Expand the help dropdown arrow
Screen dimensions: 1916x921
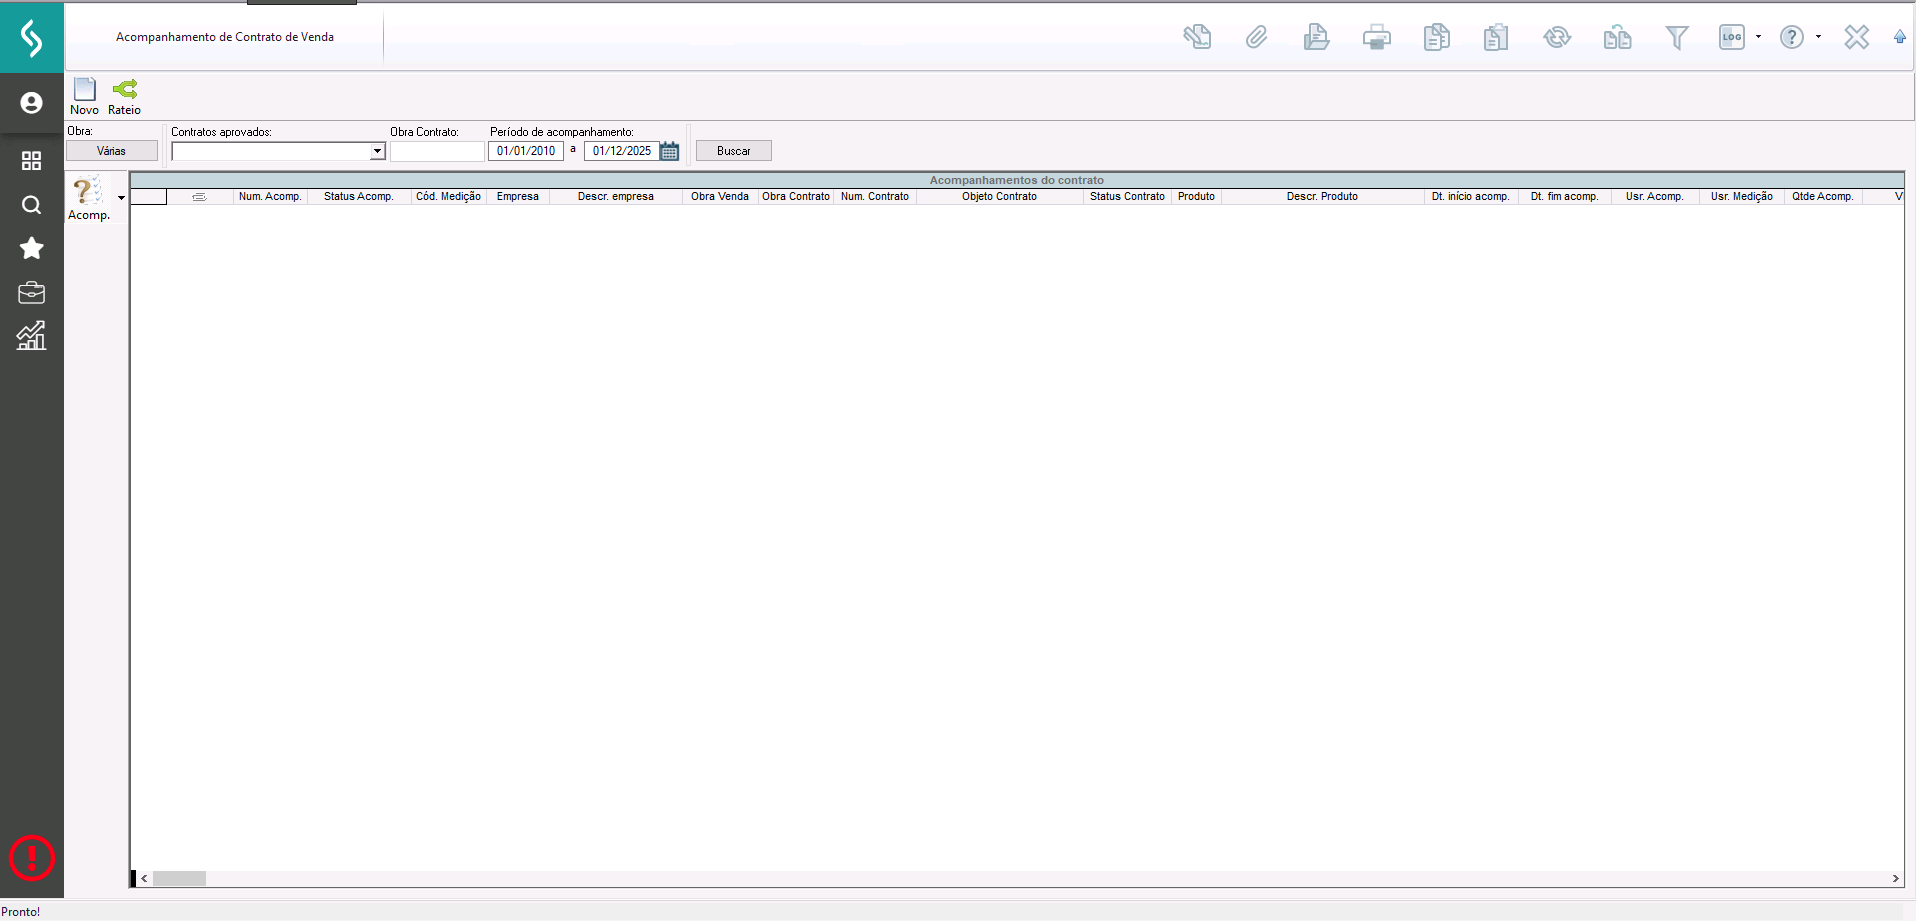(1818, 37)
